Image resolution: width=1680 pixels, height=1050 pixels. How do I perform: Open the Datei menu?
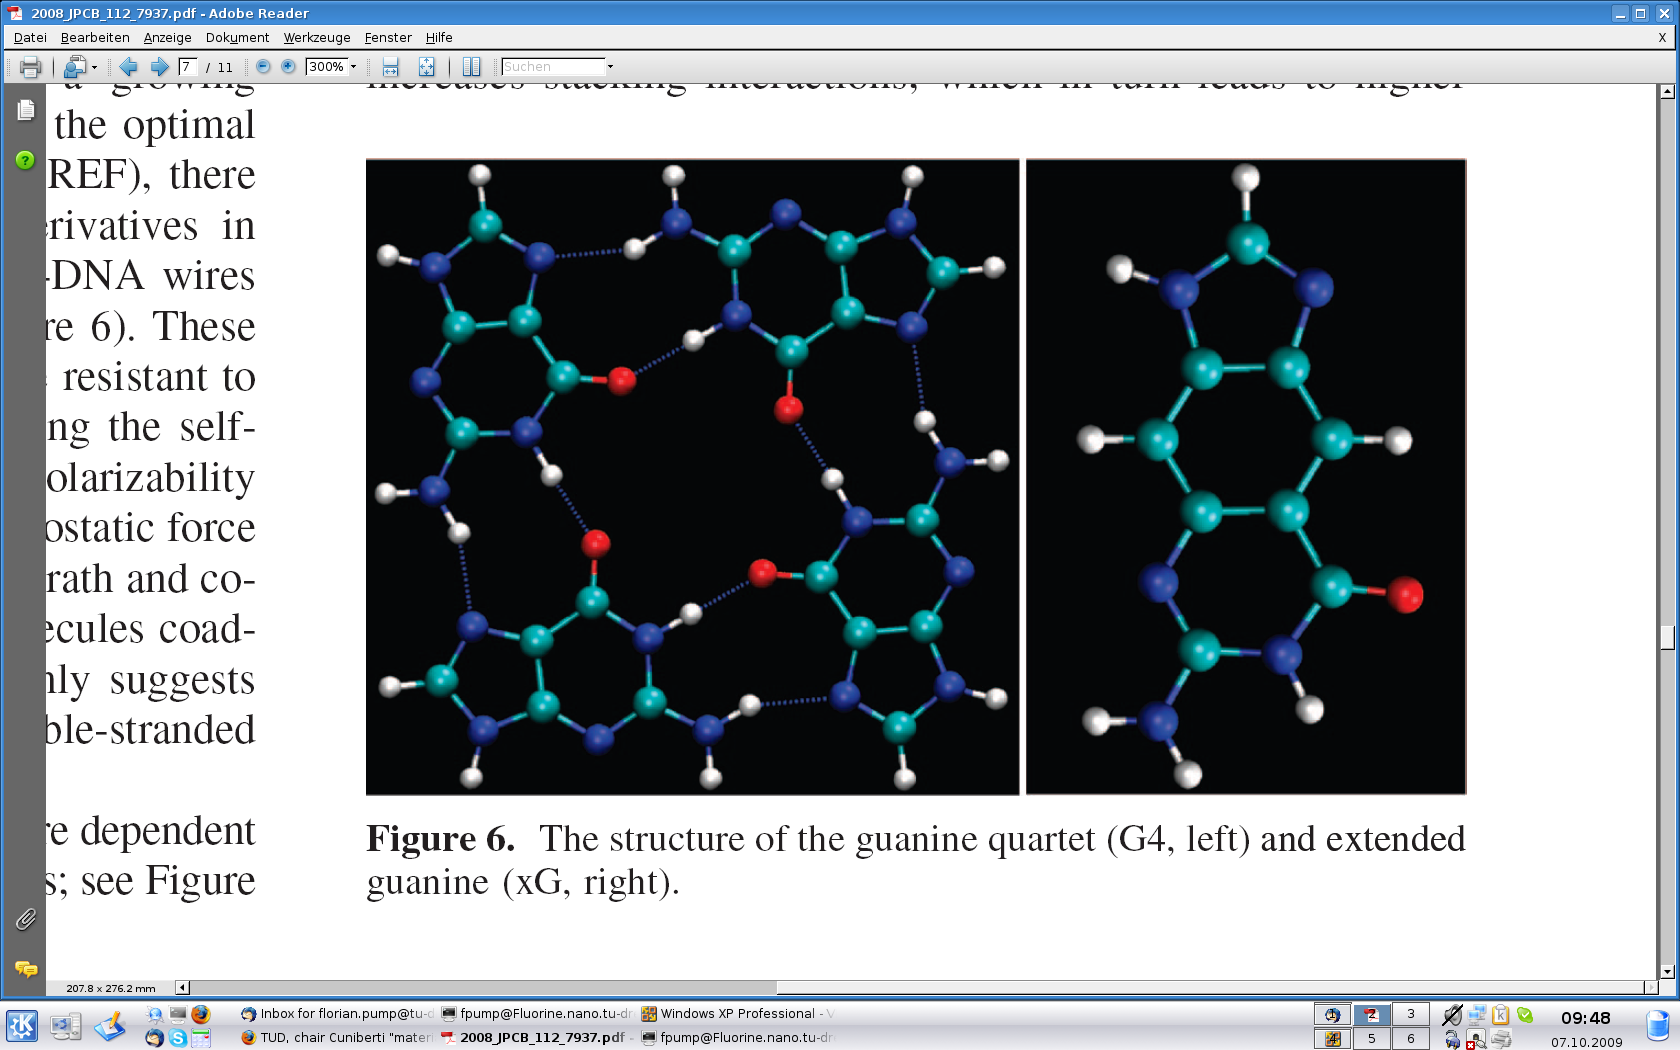tap(30, 38)
